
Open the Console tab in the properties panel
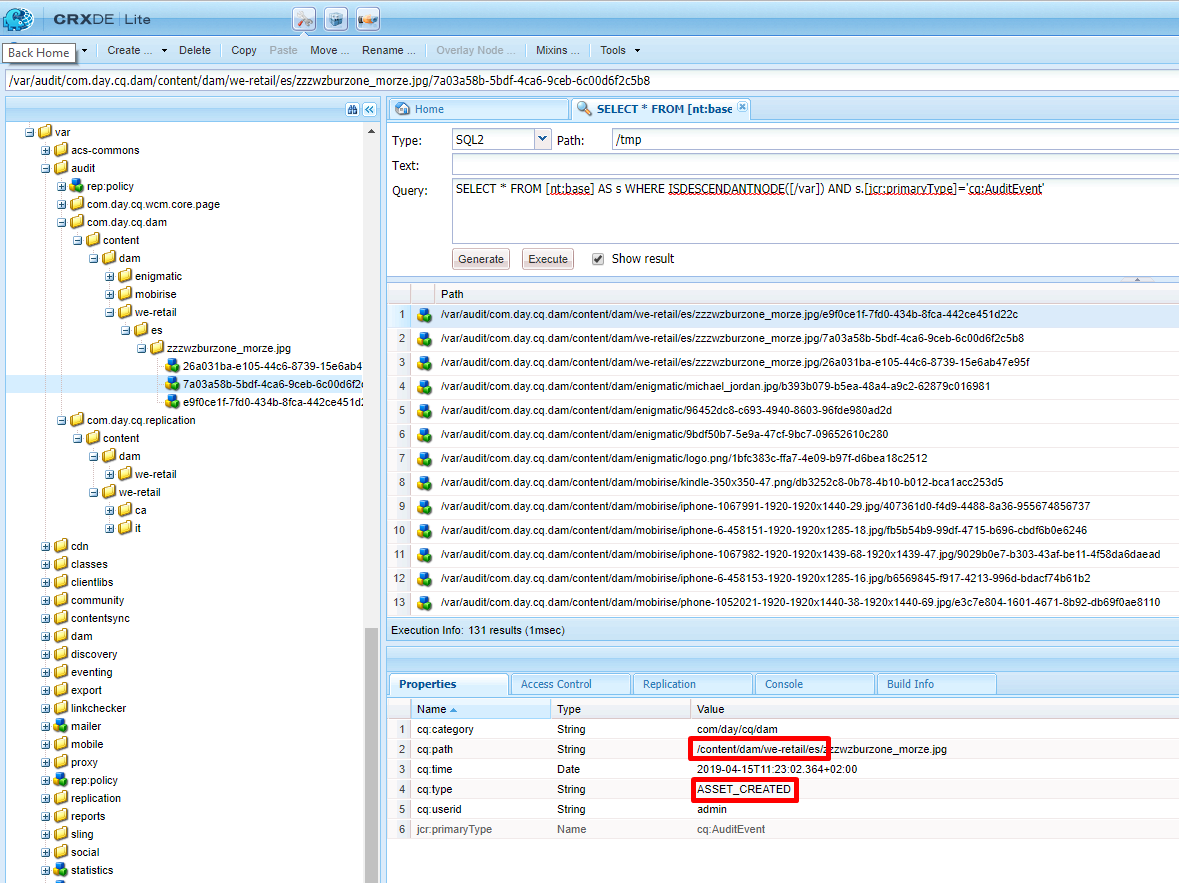click(814, 684)
